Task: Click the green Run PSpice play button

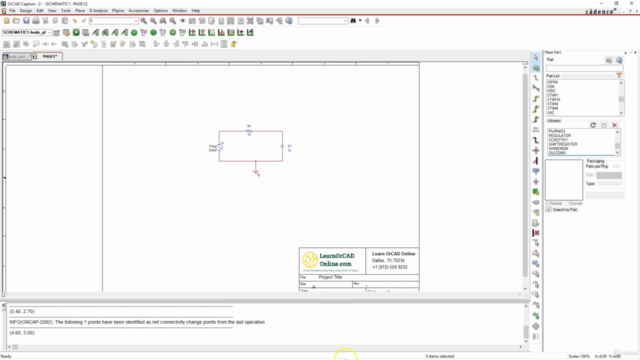Action: [76, 32]
